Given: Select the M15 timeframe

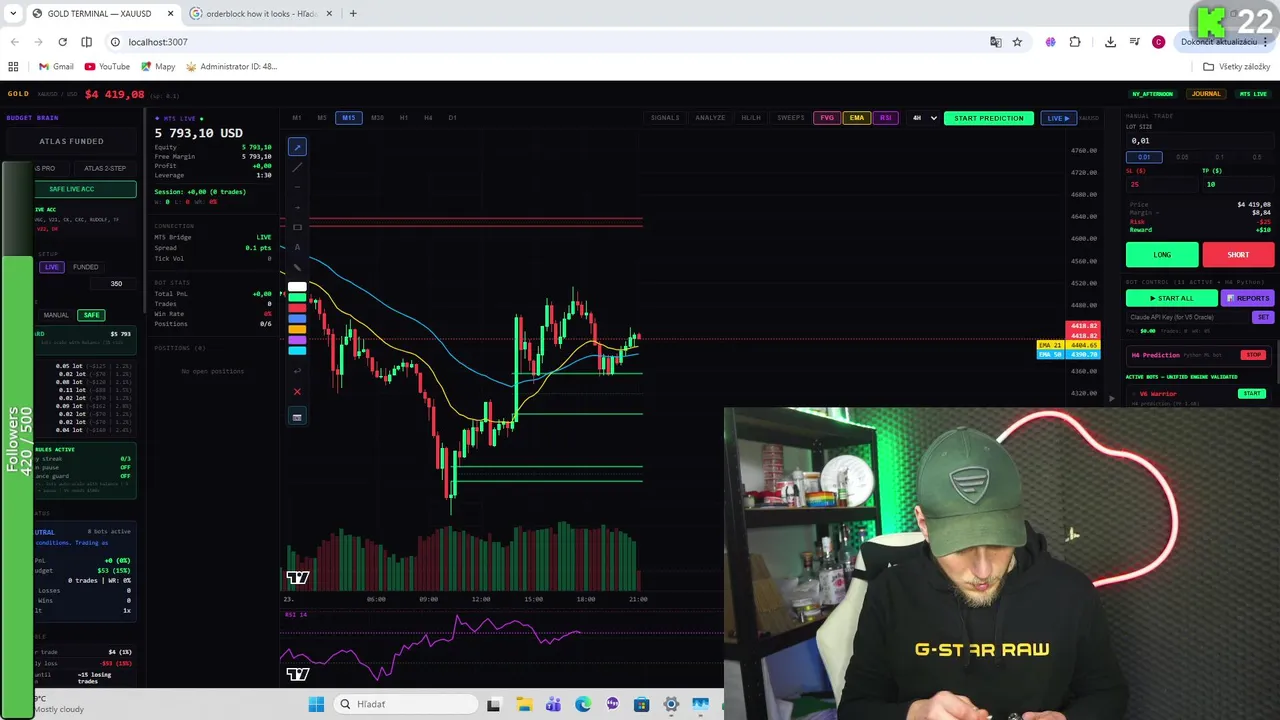Looking at the screenshot, I should 348,118.
